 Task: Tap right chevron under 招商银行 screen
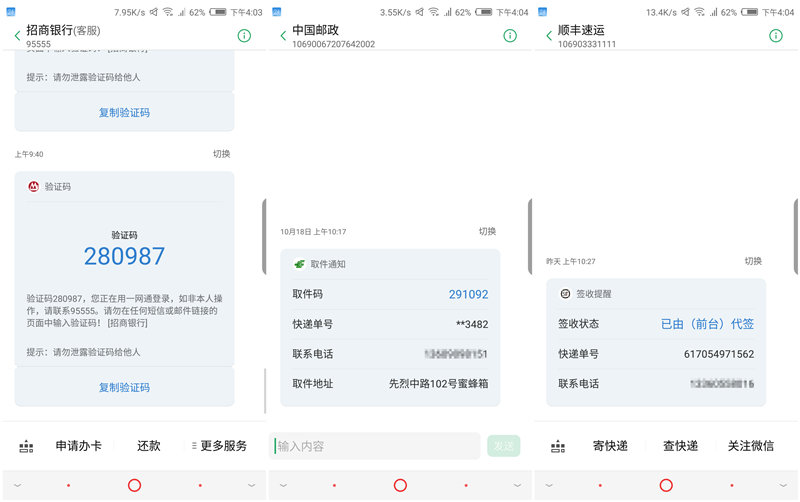coord(251,485)
